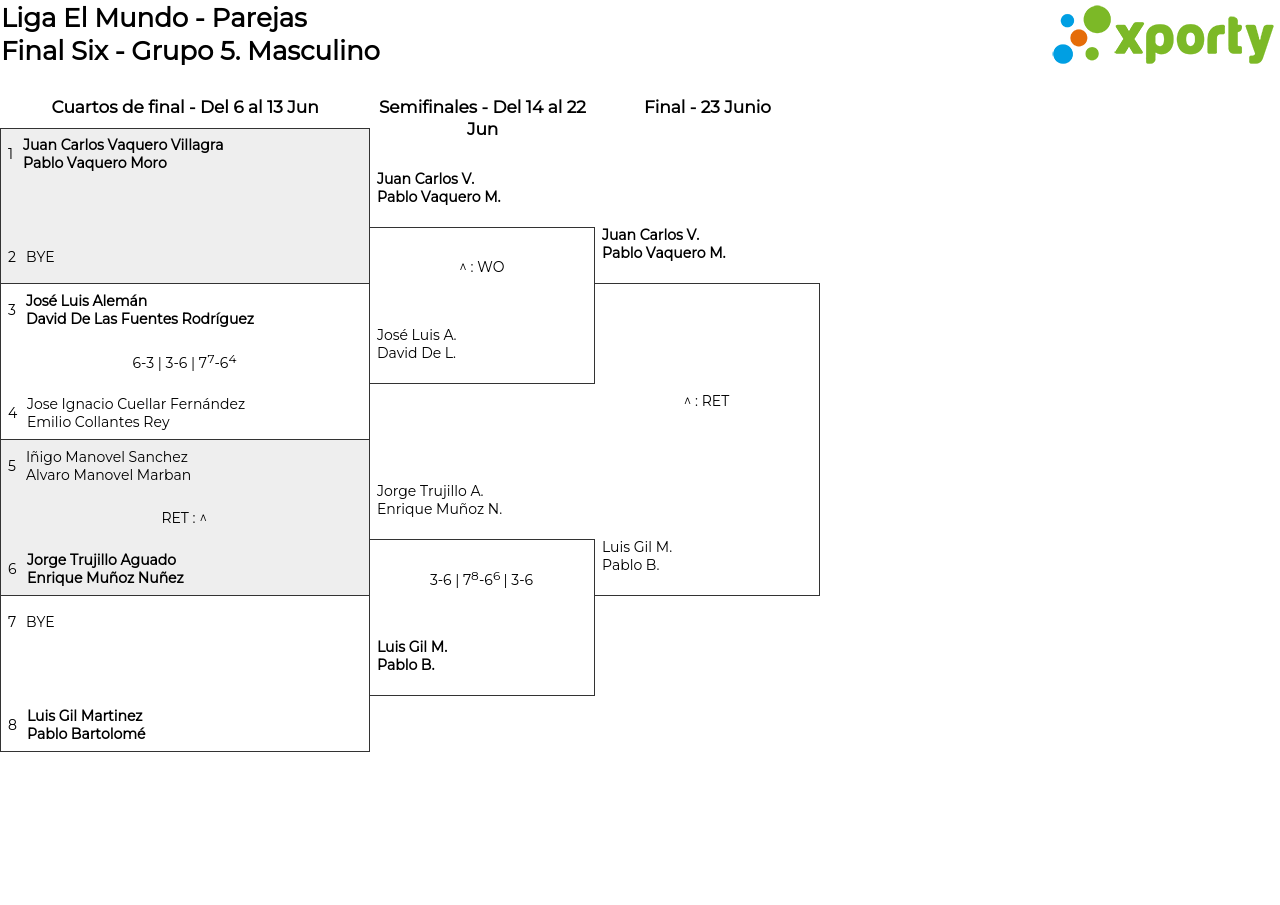This screenshot has height=905, width=1280.
Task: Click David De Las Fuentes Rodríguez
Action: click(140, 319)
